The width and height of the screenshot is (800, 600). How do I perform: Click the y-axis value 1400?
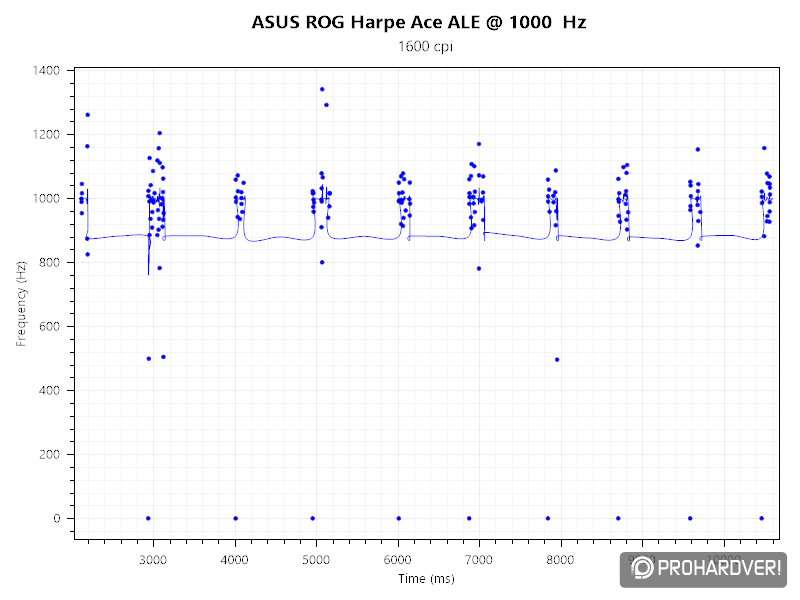[46, 70]
